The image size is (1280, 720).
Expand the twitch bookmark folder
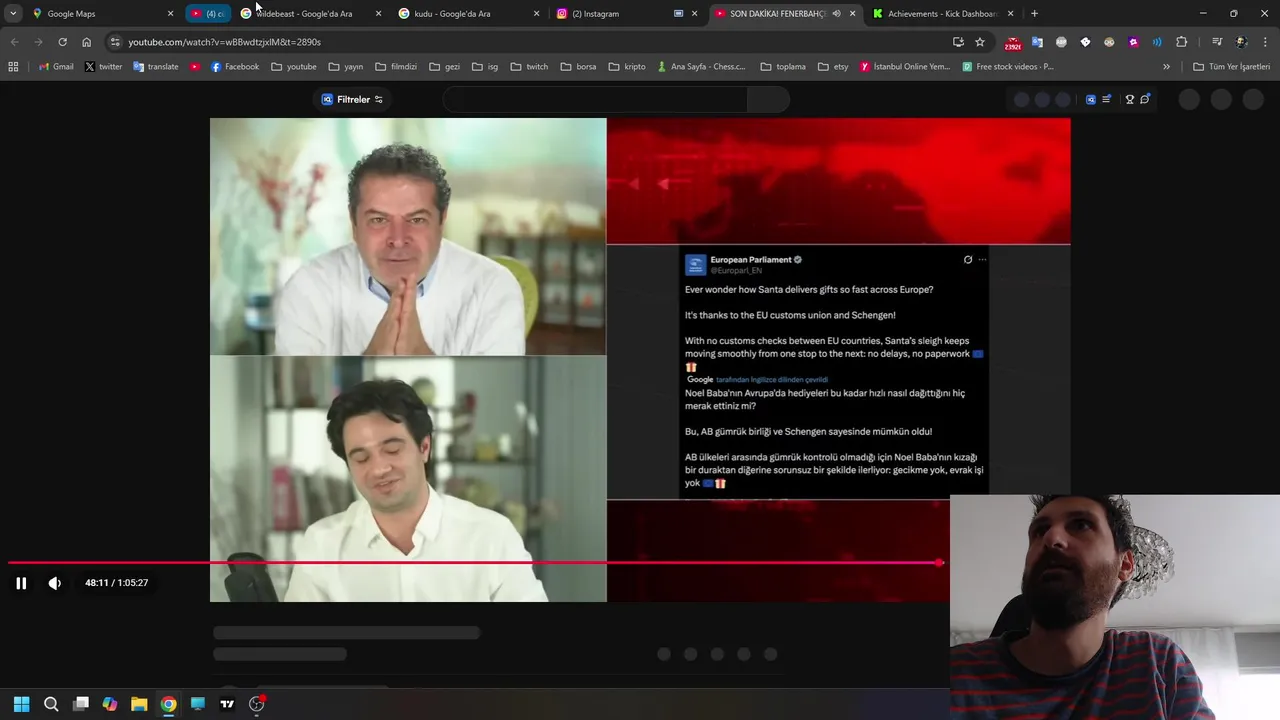pyautogui.click(x=529, y=67)
